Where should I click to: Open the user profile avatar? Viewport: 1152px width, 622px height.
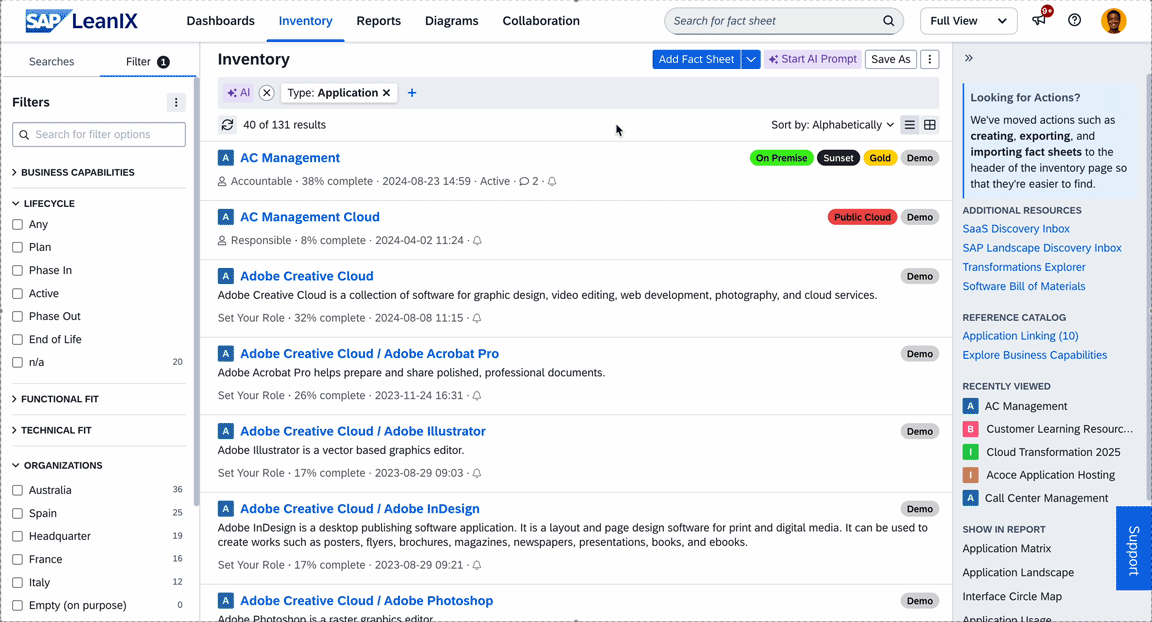click(1113, 21)
